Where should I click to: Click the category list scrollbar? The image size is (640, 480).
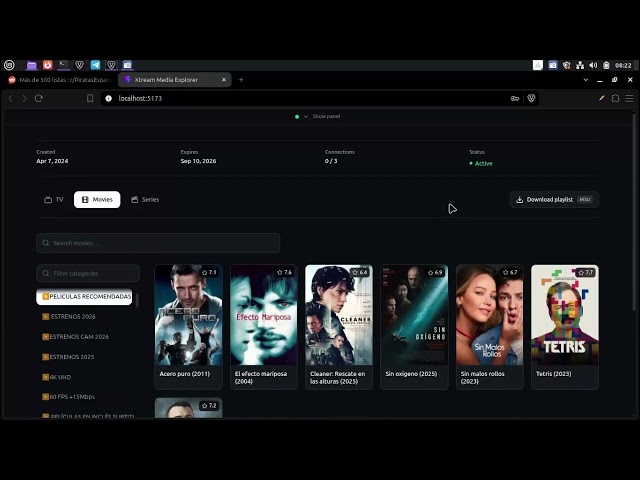coord(137,300)
